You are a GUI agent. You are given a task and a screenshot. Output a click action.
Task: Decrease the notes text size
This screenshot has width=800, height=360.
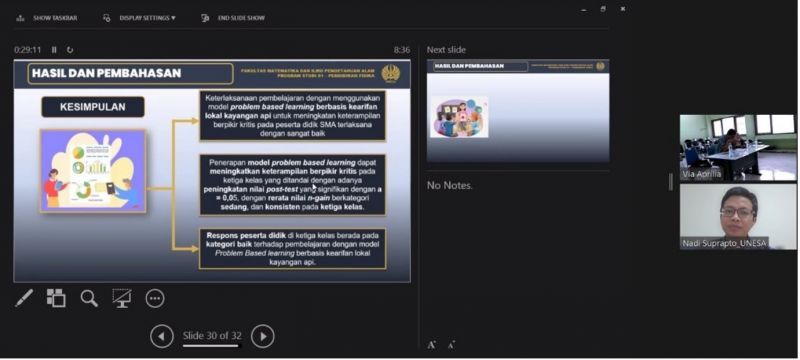pyautogui.click(x=452, y=345)
